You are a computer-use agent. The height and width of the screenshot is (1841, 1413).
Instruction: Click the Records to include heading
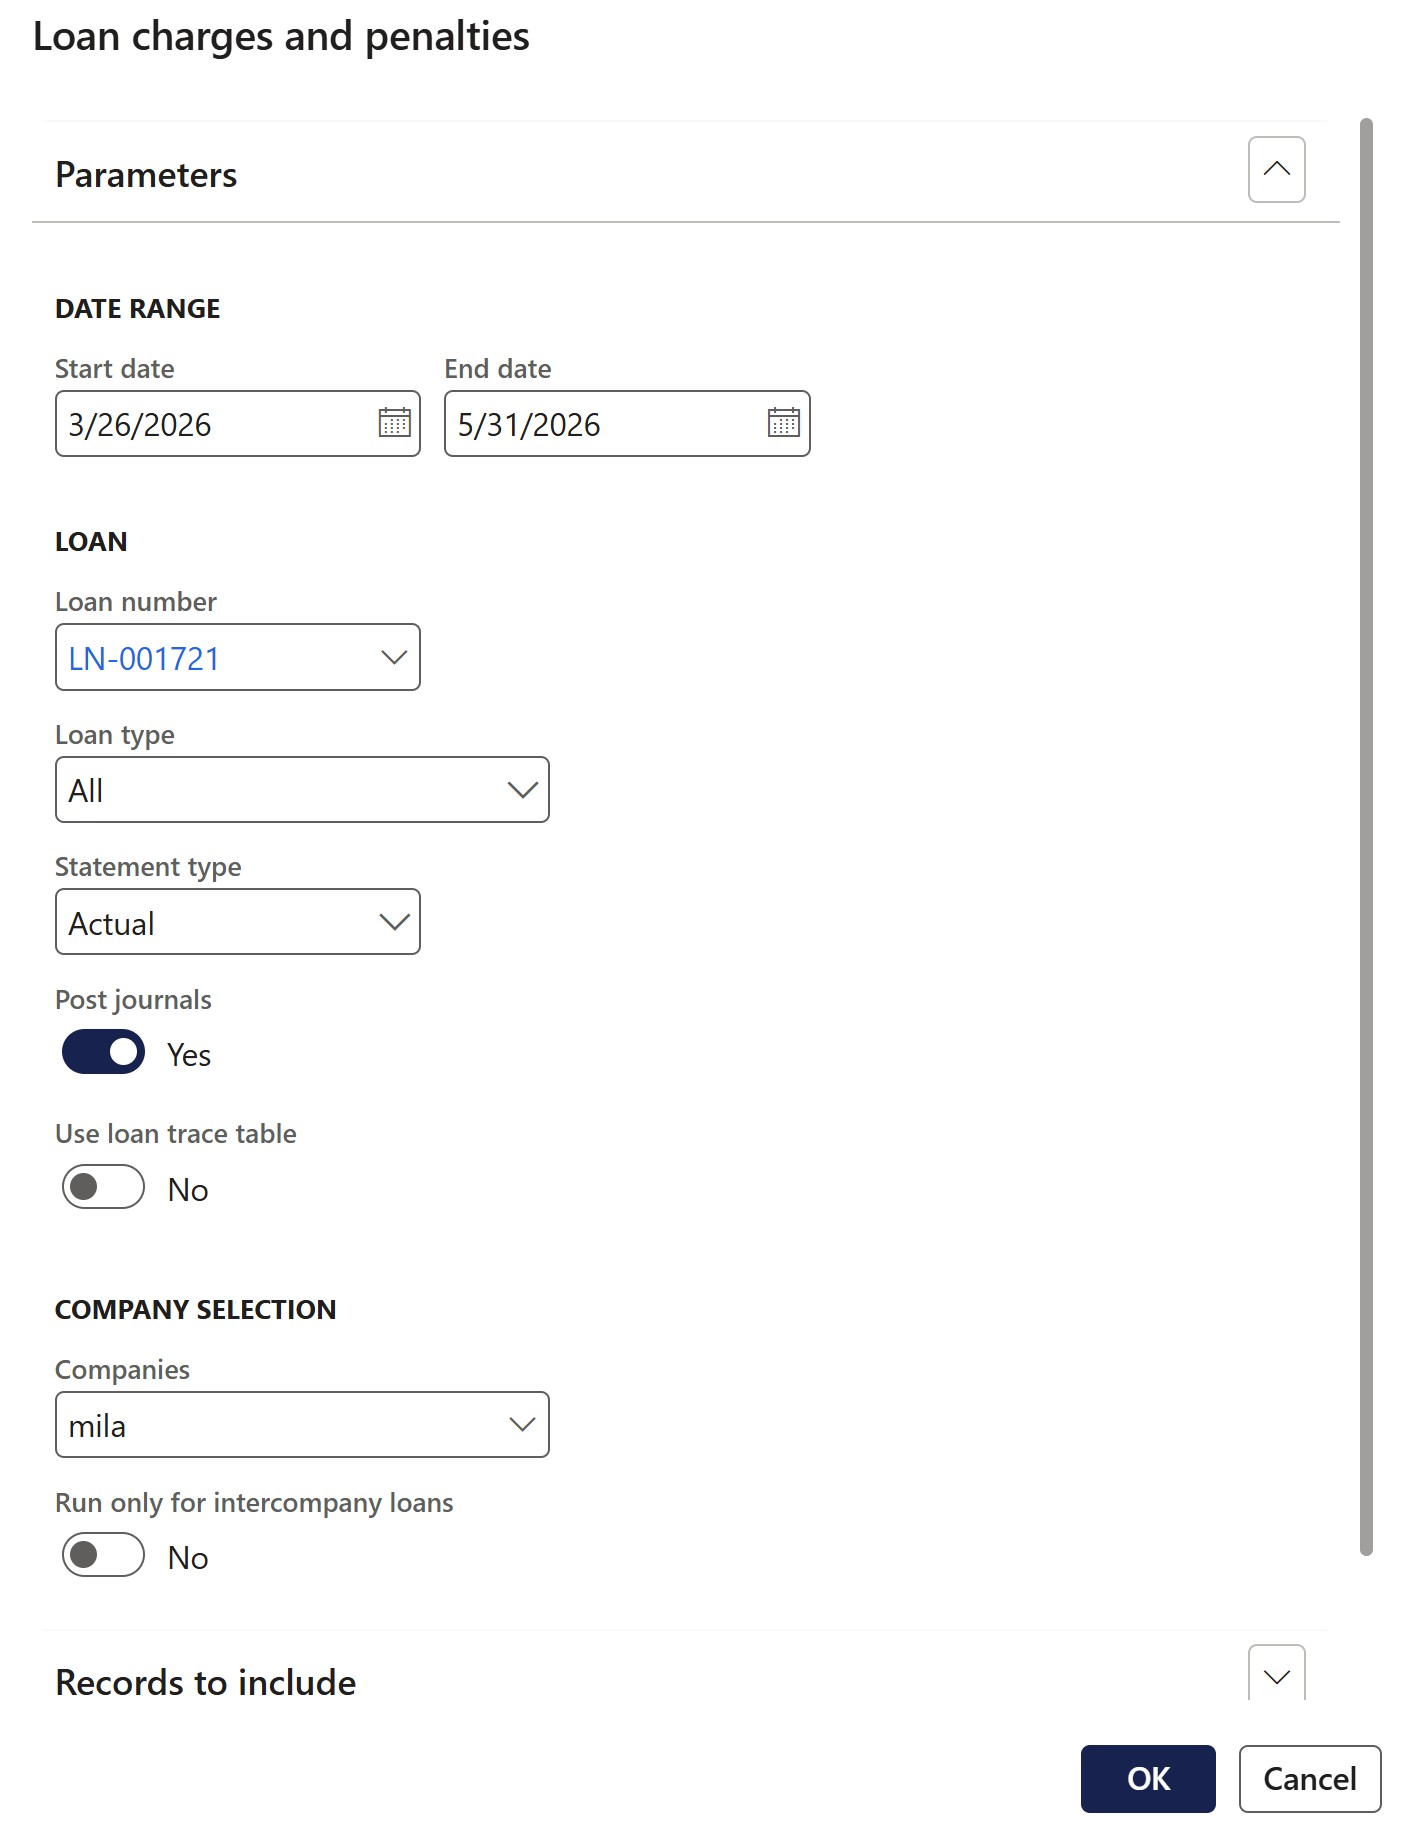(206, 1683)
